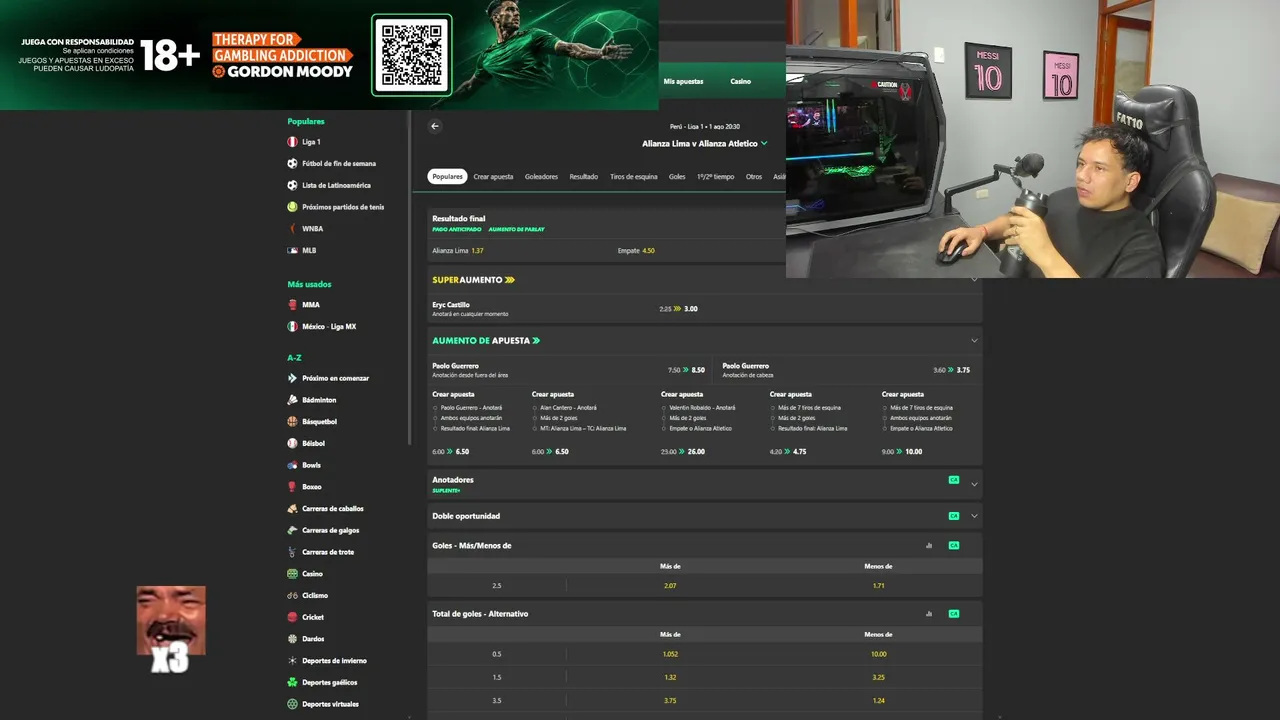Open the Otros tab
Screen dimensions: 1280x720
tap(754, 177)
